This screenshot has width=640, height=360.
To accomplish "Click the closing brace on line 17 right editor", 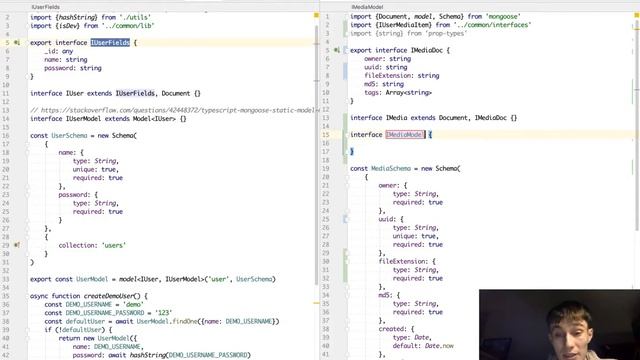I will (x=352, y=151).
